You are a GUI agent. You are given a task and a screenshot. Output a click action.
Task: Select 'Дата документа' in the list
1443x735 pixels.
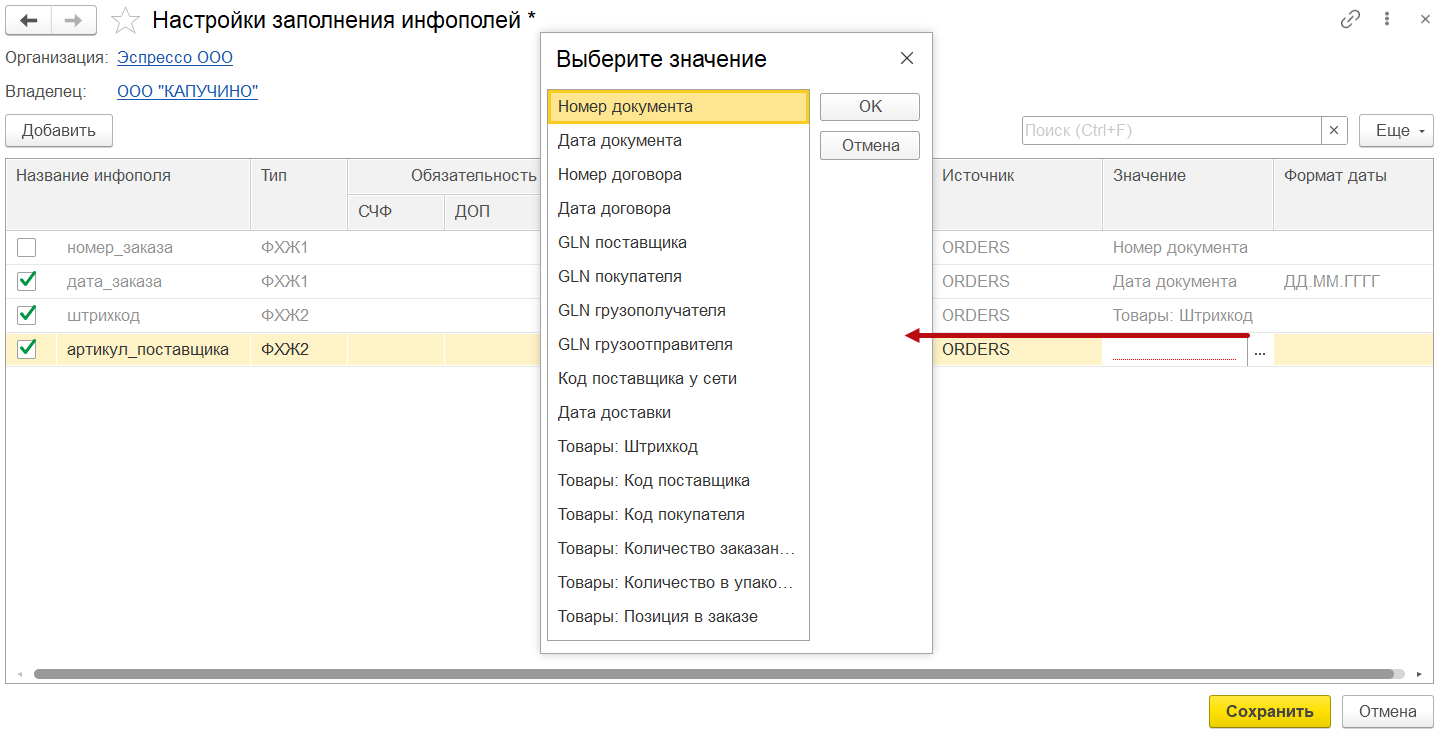pyautogui.click(x=678, y=140)
